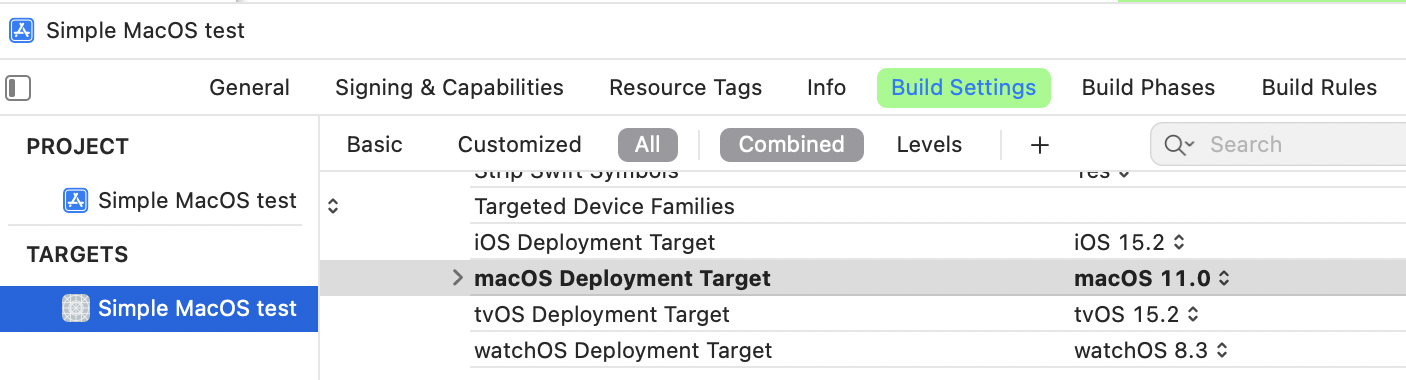This screenshot has height=380, width=1406.
Task: Open the iOS 15.2 version dropdown
Action: (x=1129, y=242)
